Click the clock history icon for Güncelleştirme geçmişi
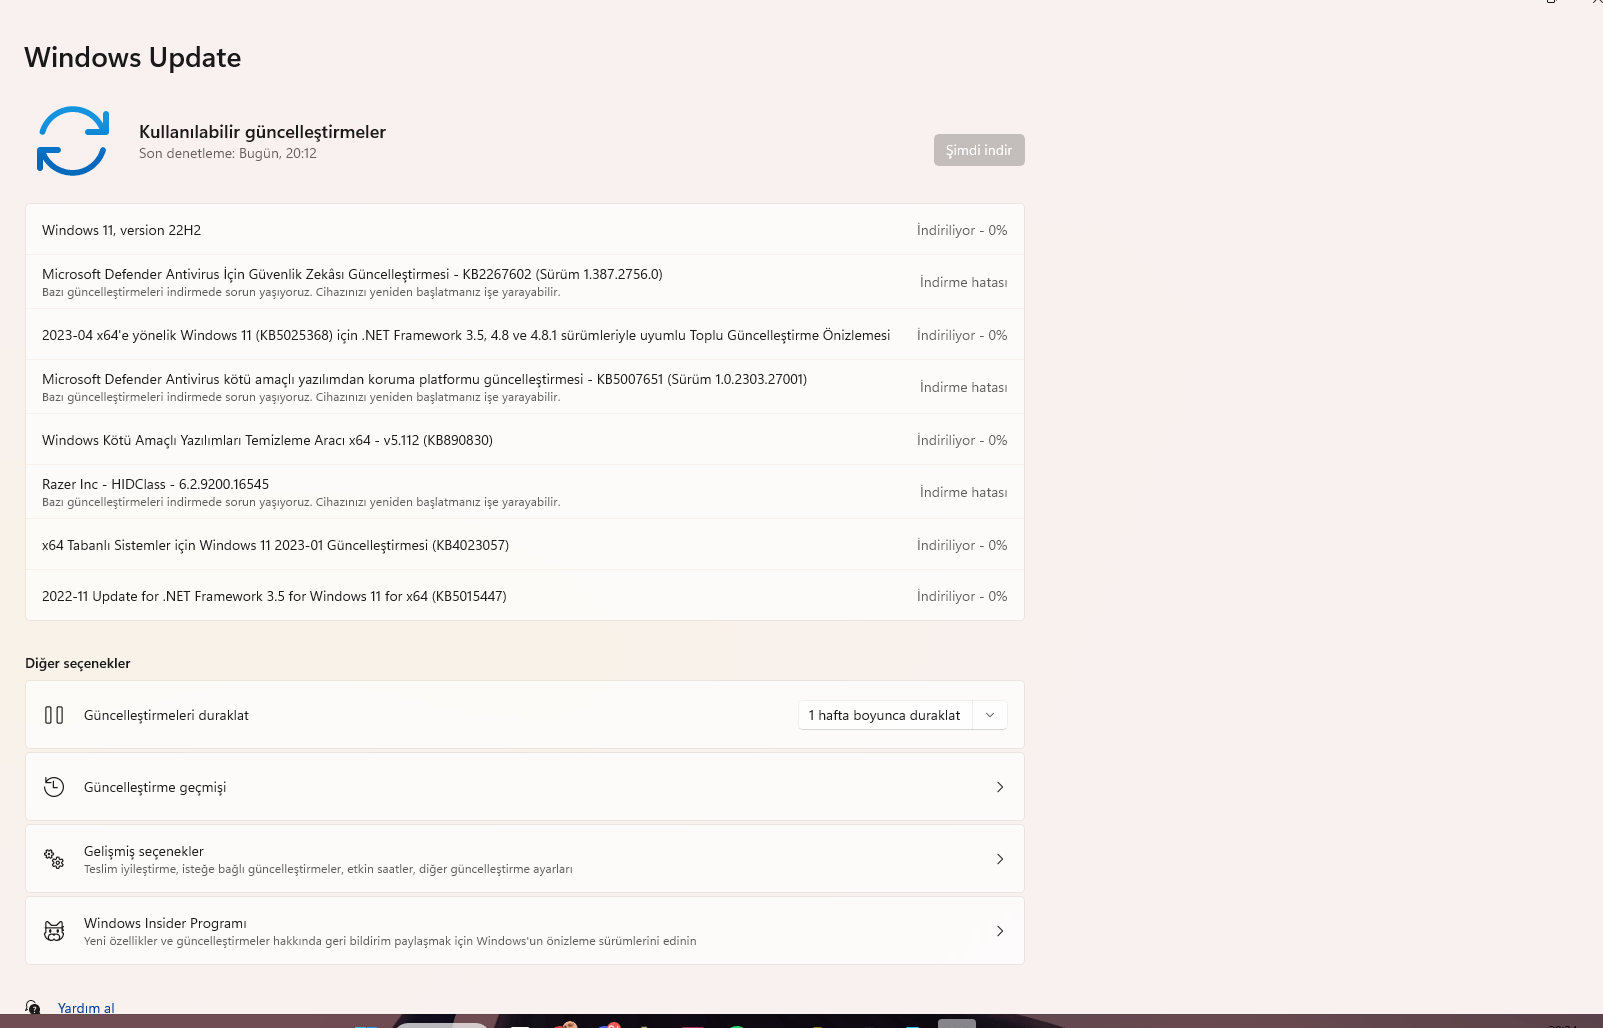 pos(54,787)
